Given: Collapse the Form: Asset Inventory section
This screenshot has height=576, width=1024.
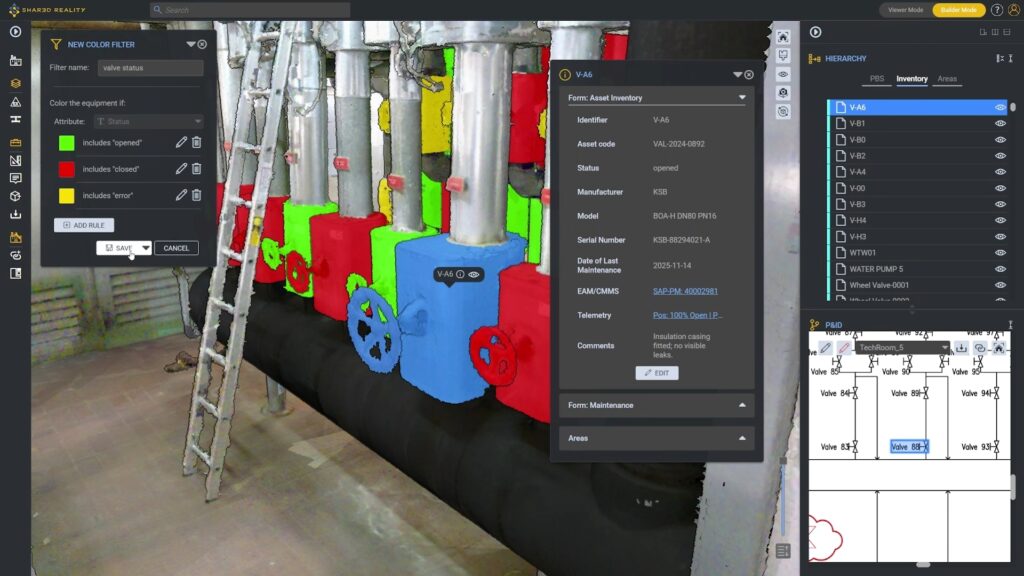Looking at the screenshot, I should click(742, 98).
